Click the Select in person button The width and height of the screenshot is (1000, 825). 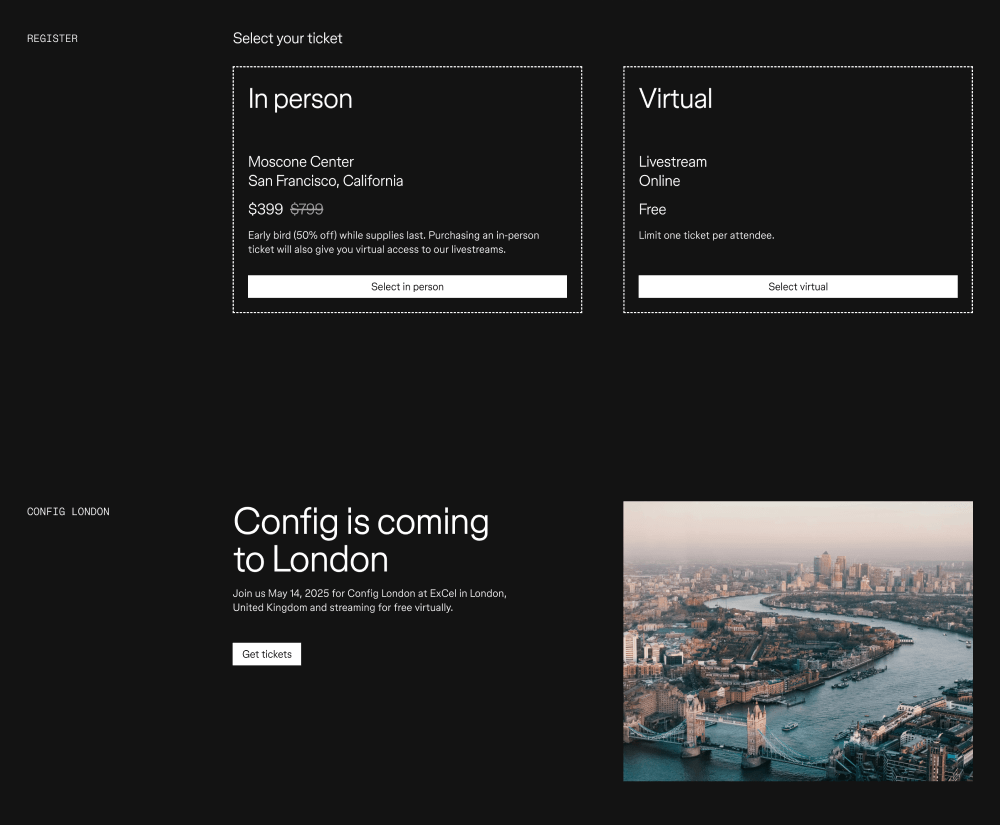coord(407,286)
